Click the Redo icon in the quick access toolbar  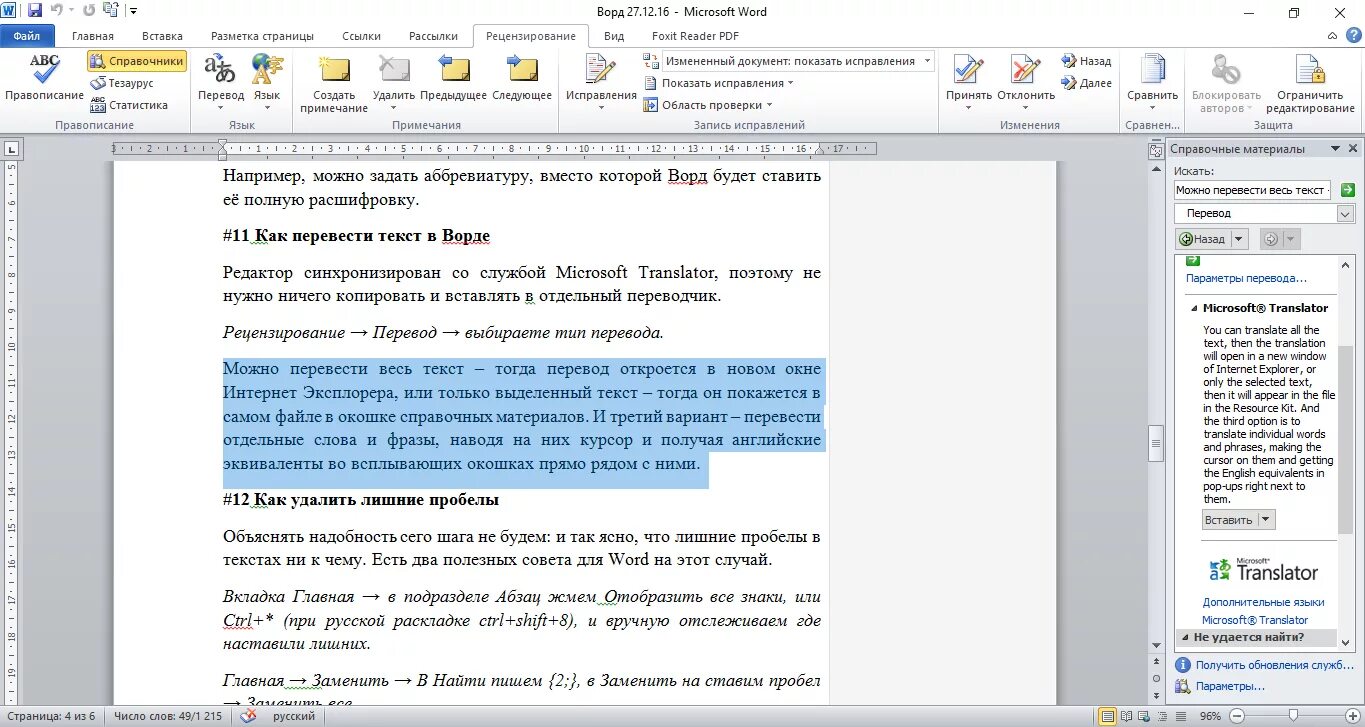click(x=89, y=11)
